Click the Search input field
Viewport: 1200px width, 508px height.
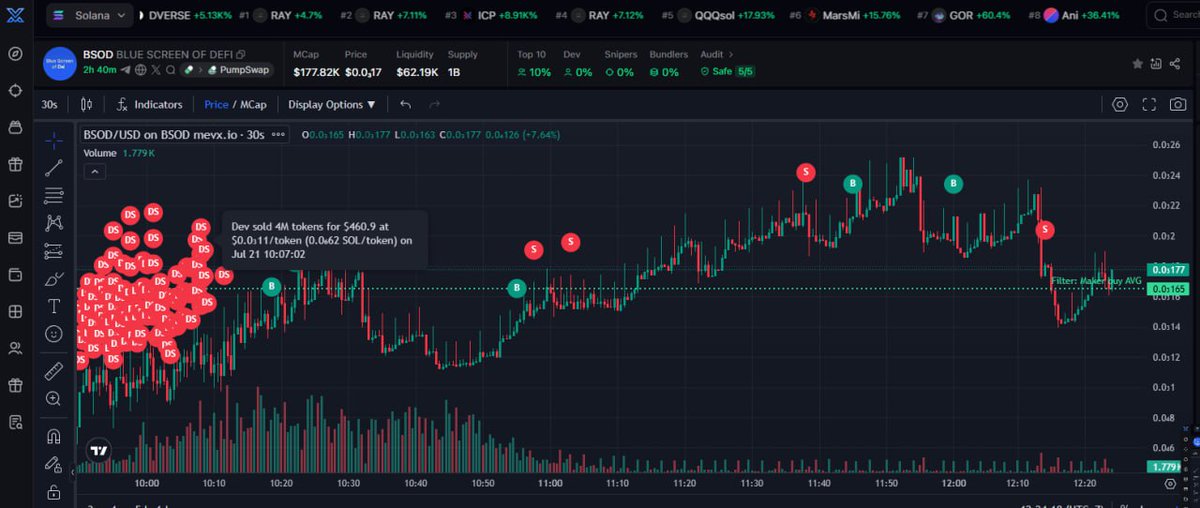coord(1173,16)
